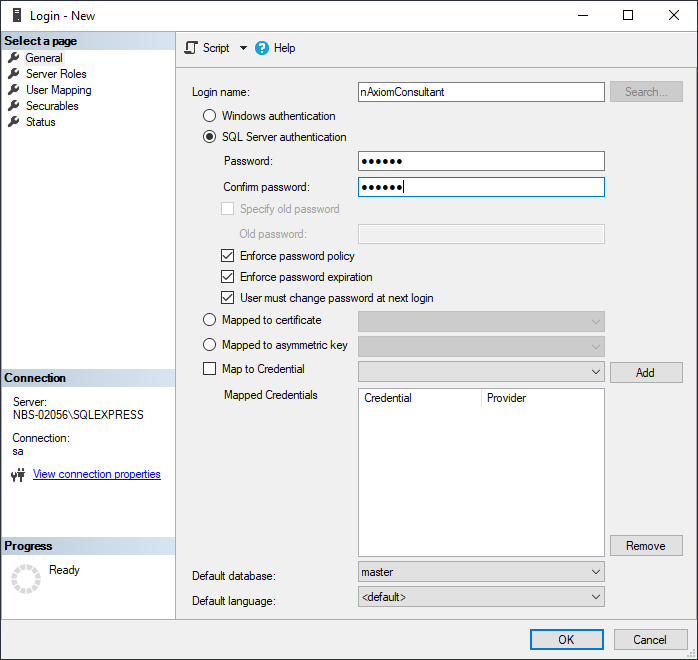Screen dimensions: 698x660
Task: Click the wrench icon beside General
Action: 14,58
